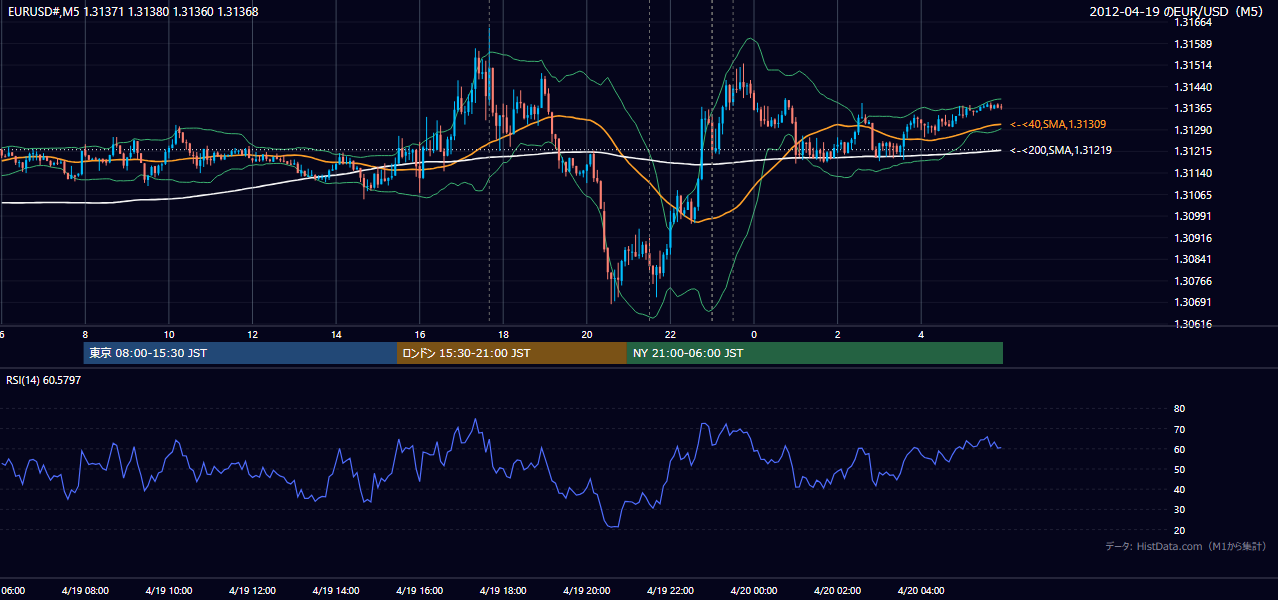Click RSI axis level 40
1278x600 pixels.
[1179, 489]
